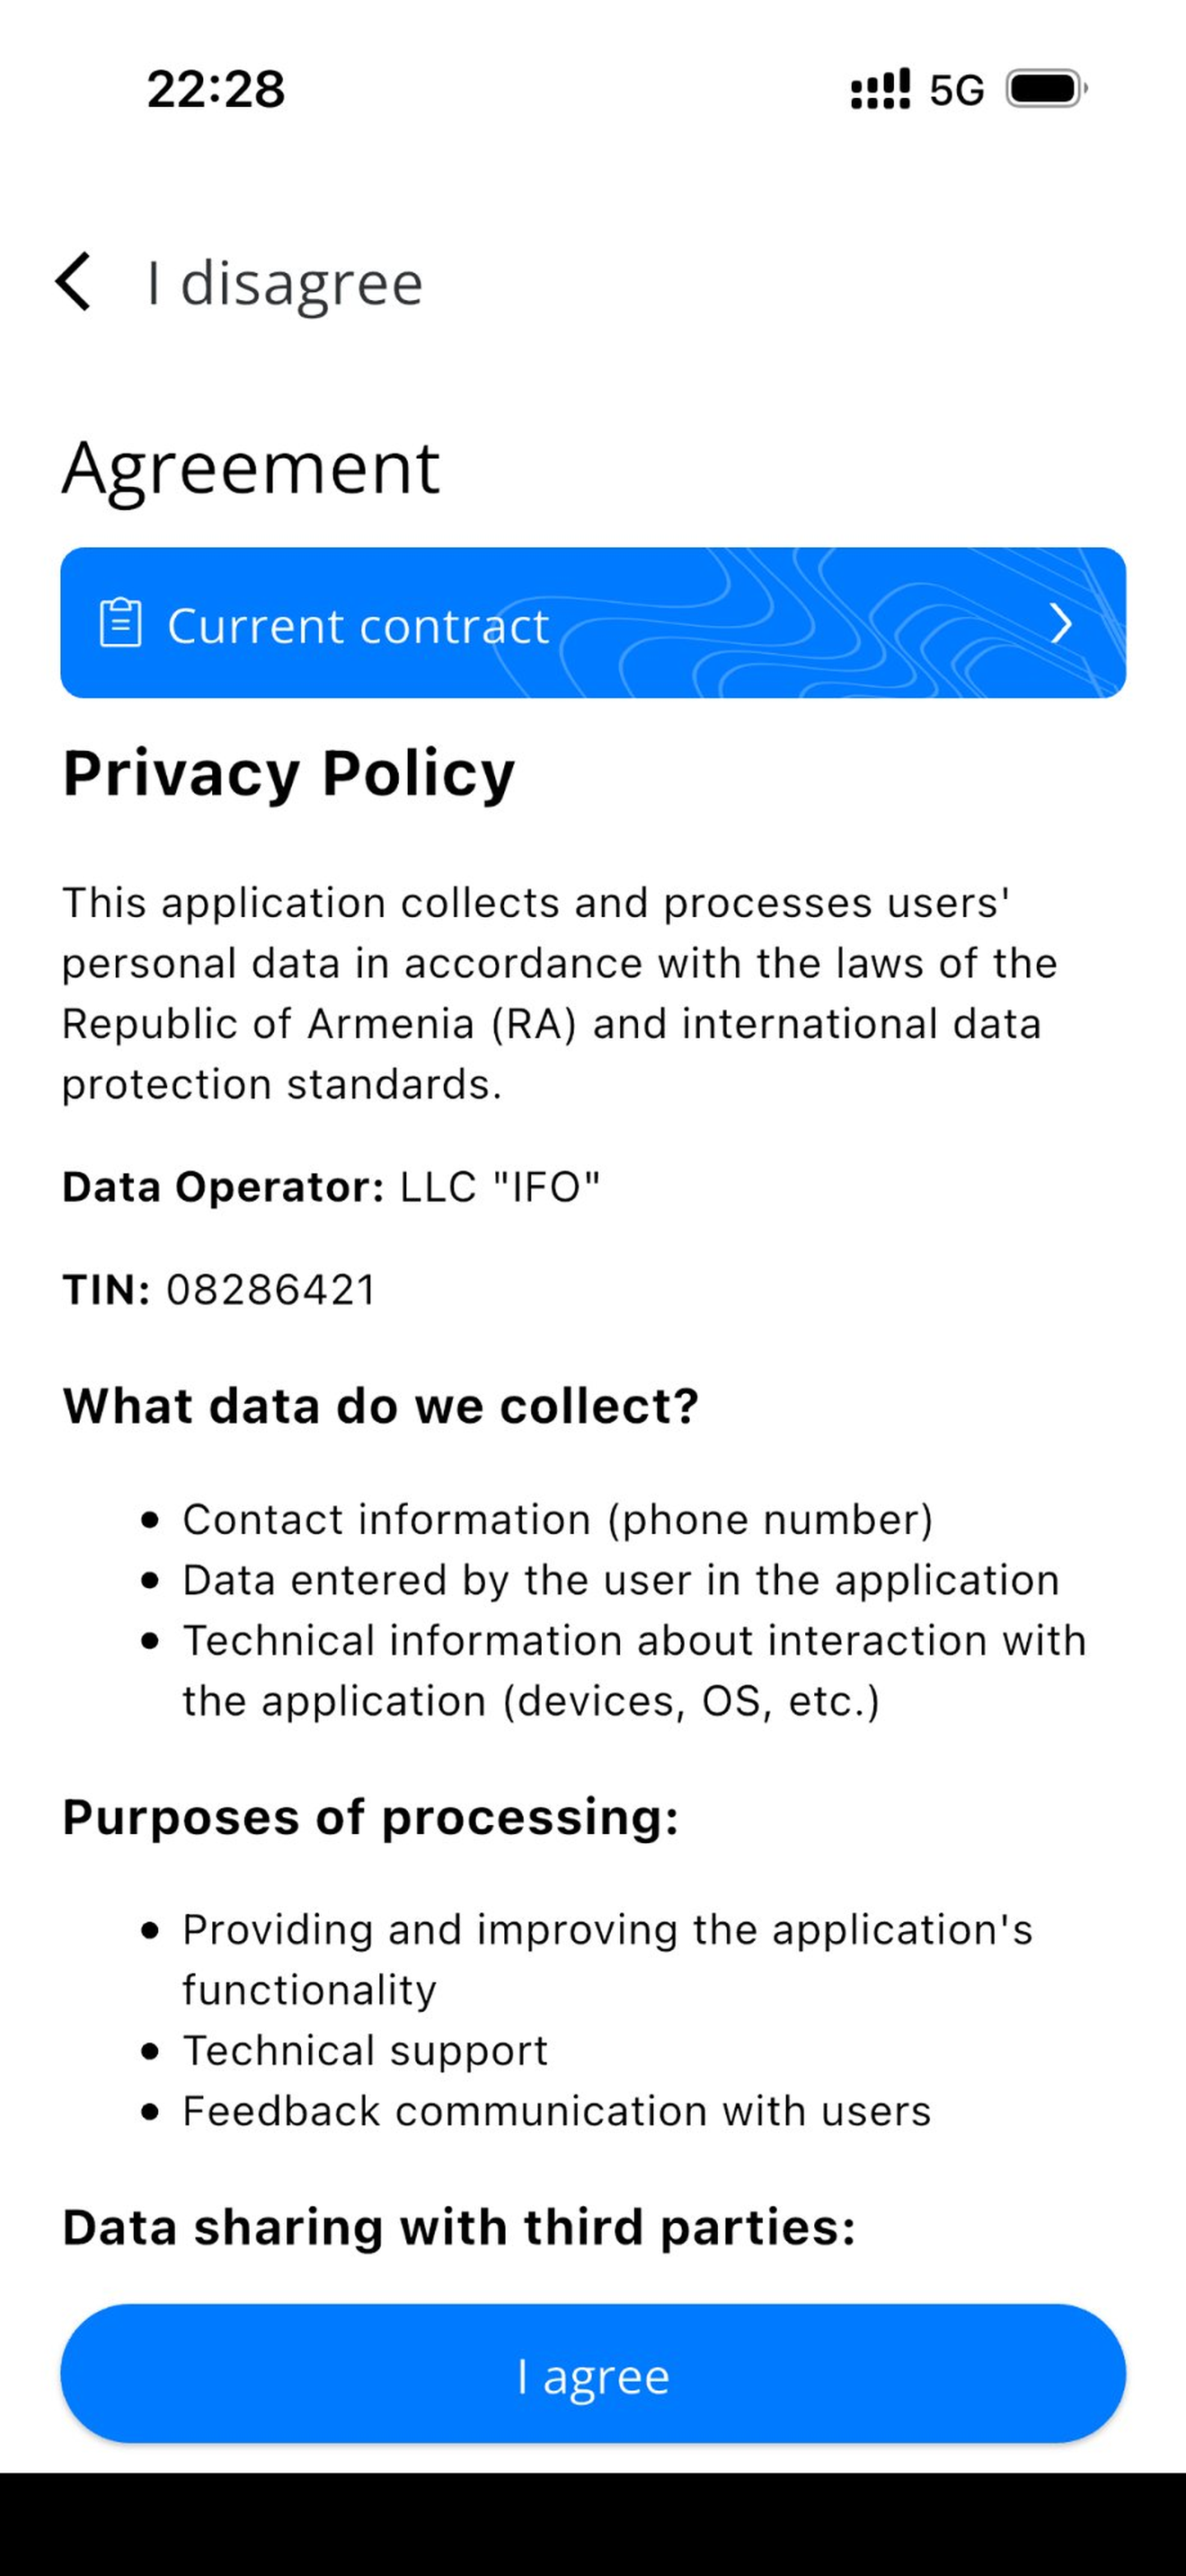Open the chevron on Current contract banner

pos(1062,623)
